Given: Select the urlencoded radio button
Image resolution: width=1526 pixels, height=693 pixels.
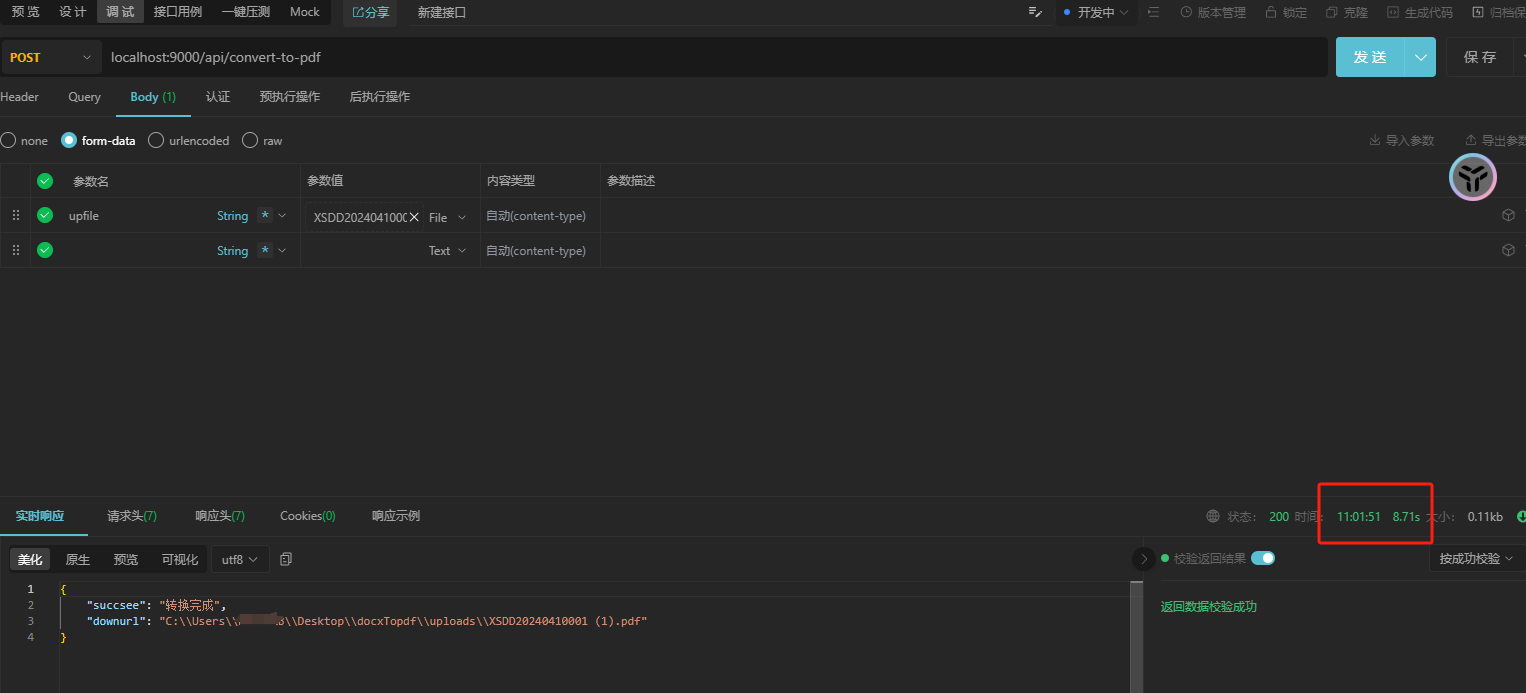Looking at the screenshot, I should (156, 141).
